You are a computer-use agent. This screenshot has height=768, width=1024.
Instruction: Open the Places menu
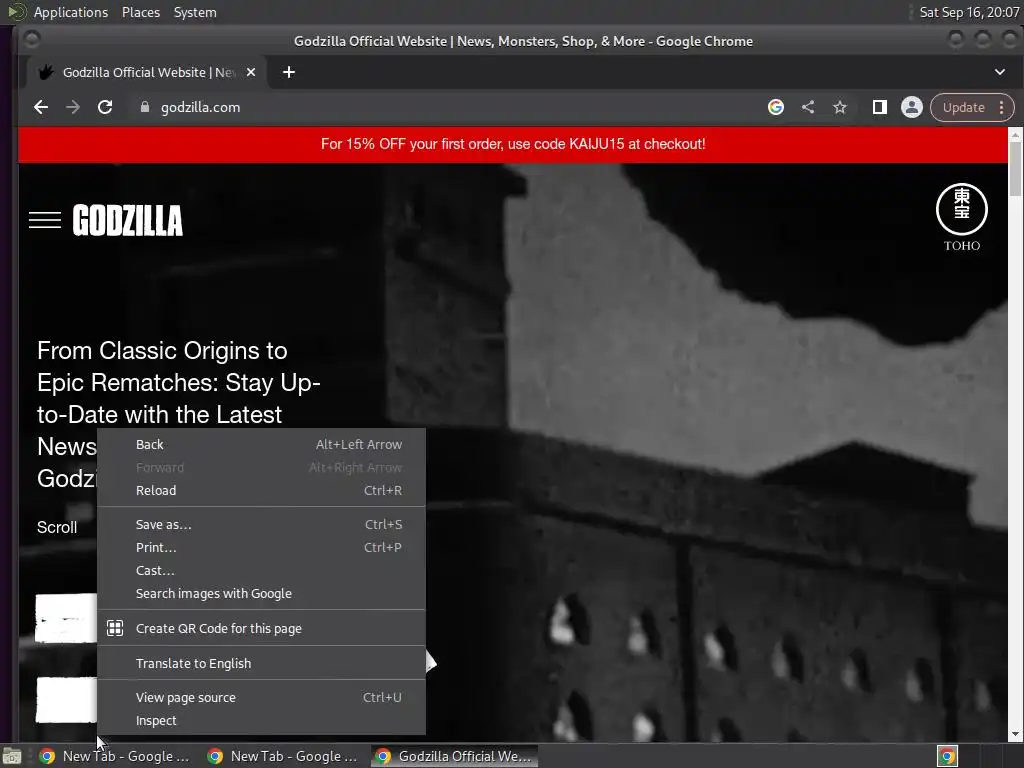point(141,12)
